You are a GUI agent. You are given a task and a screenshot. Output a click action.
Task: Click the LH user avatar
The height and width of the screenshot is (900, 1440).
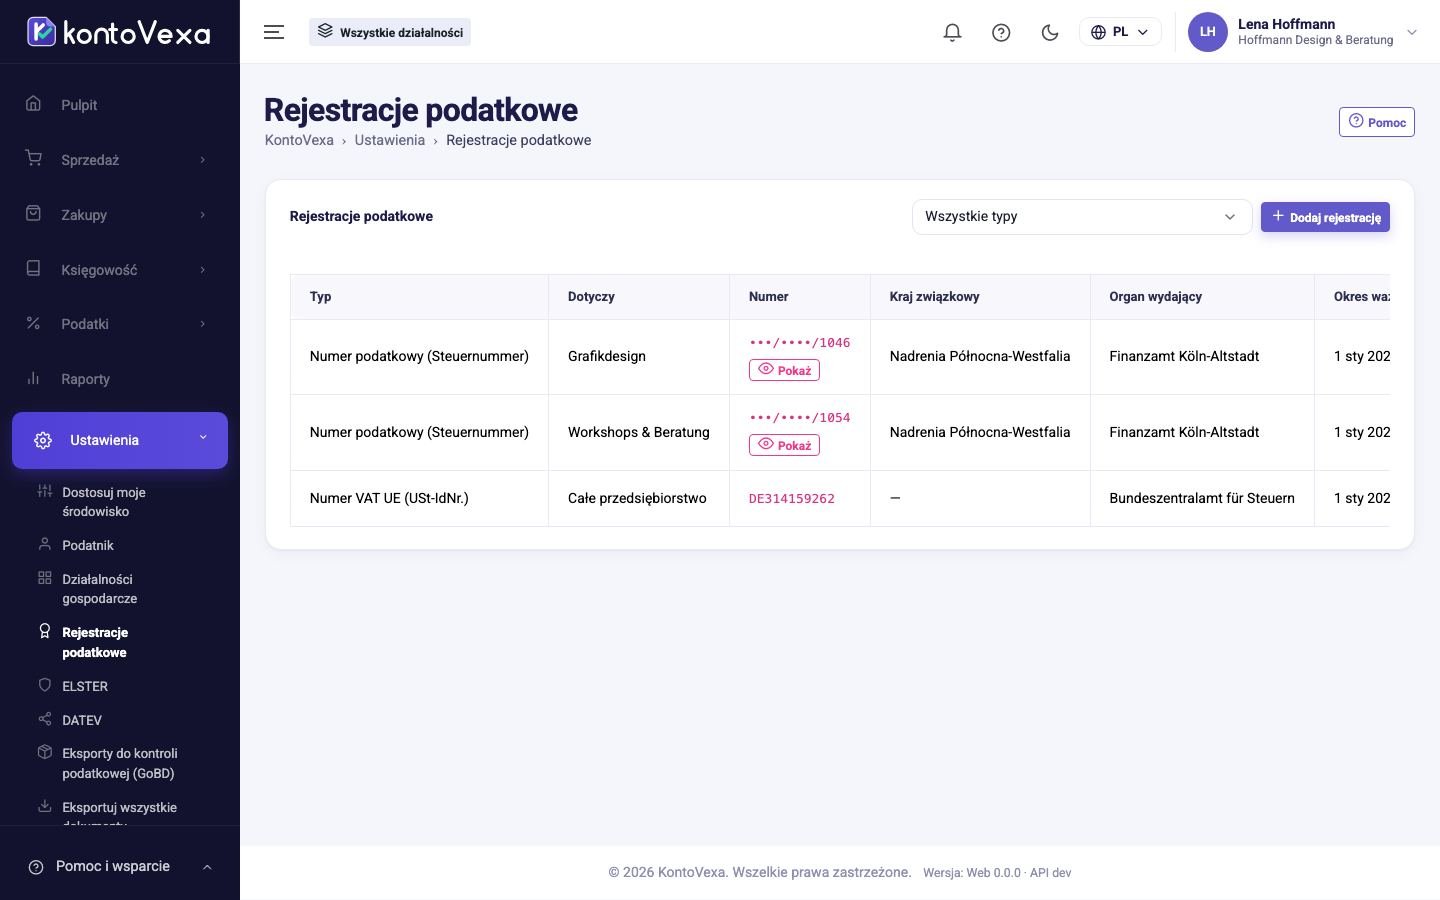pyautogui.click(x=1207, y=32)
